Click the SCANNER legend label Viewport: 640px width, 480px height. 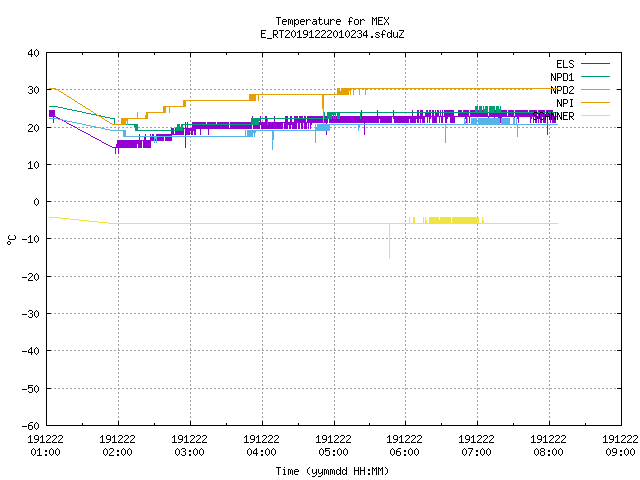(x=553, y=116)
